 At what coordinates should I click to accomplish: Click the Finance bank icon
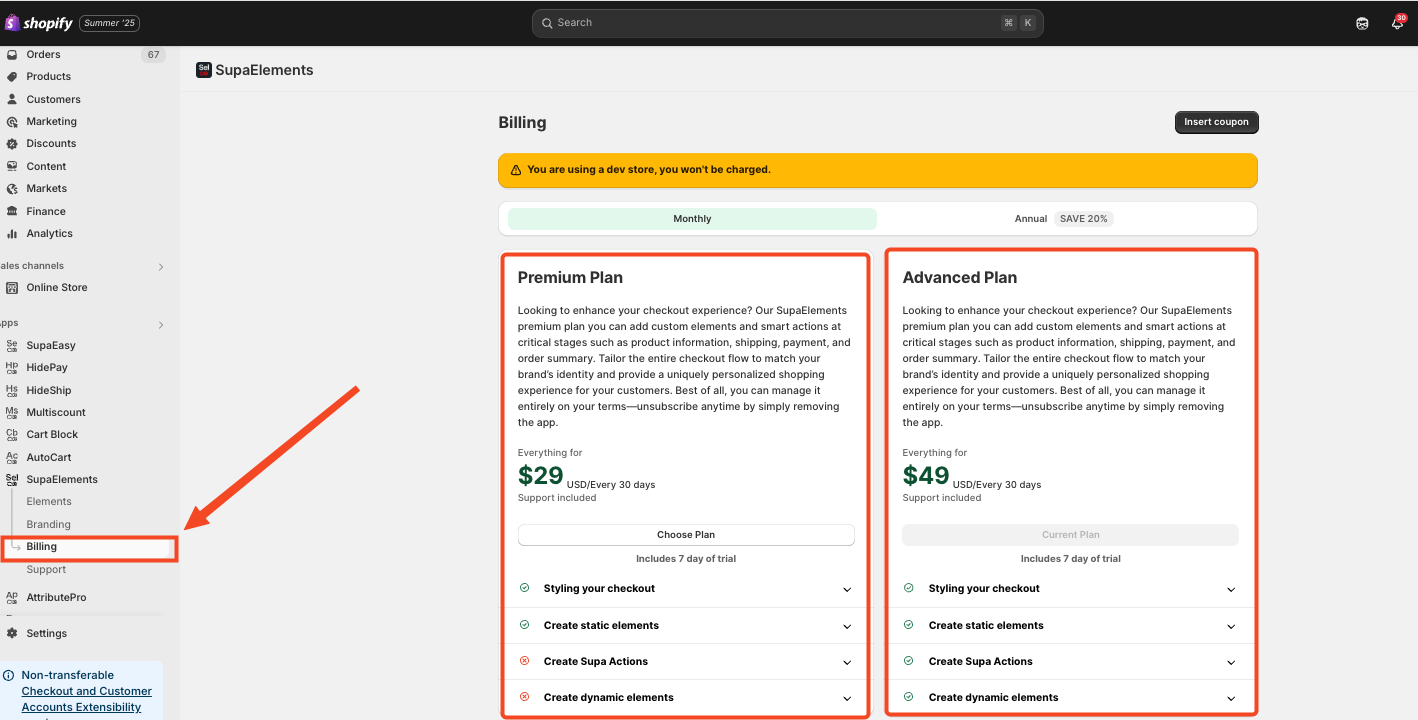[12, 211]
